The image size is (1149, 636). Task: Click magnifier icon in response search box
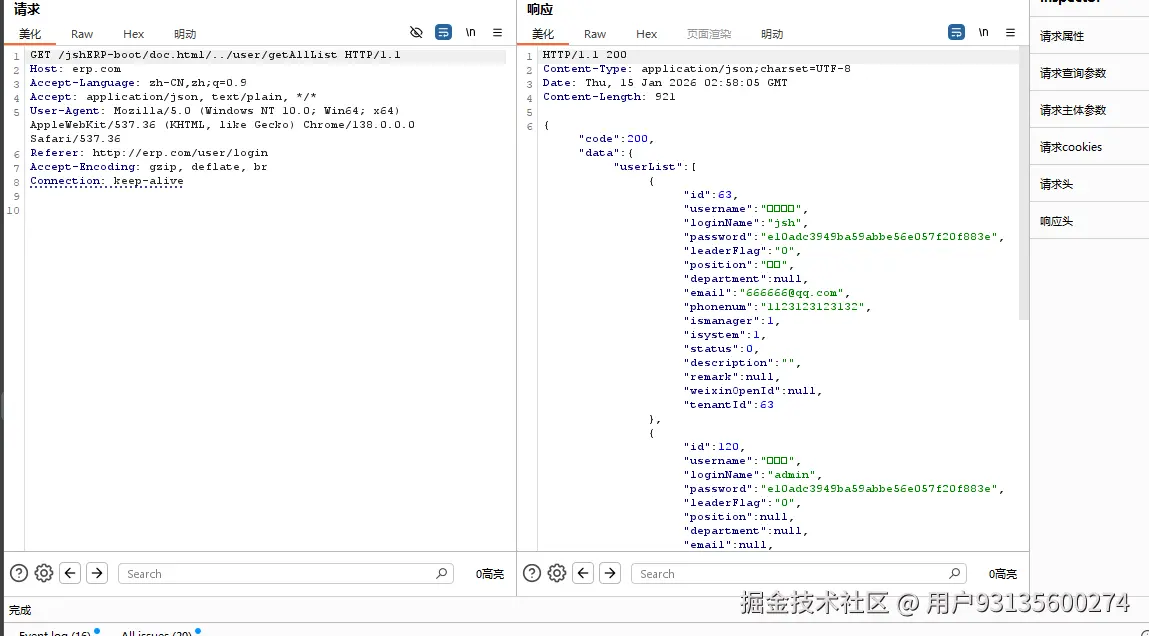coord(954,573)
